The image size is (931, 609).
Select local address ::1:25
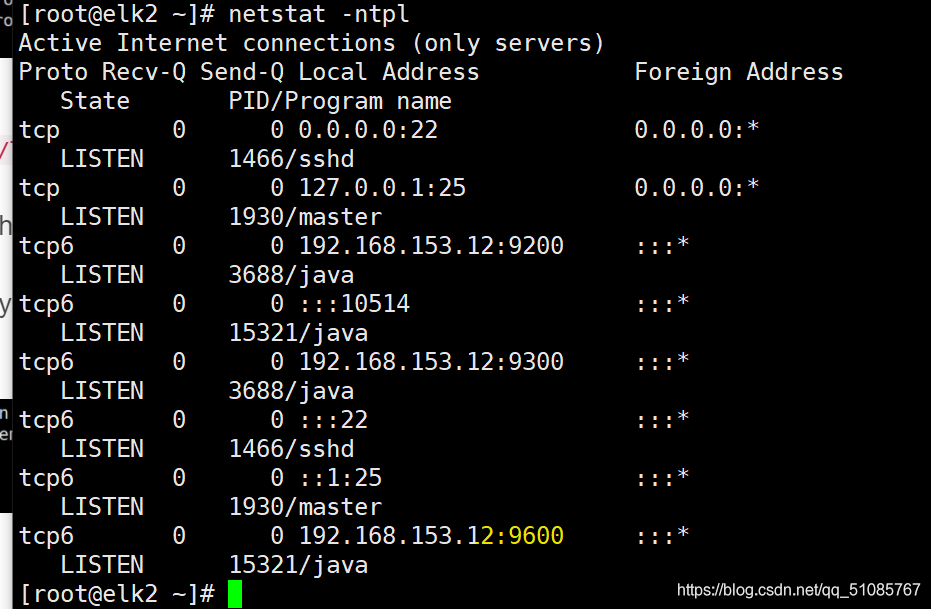[340, 478]
